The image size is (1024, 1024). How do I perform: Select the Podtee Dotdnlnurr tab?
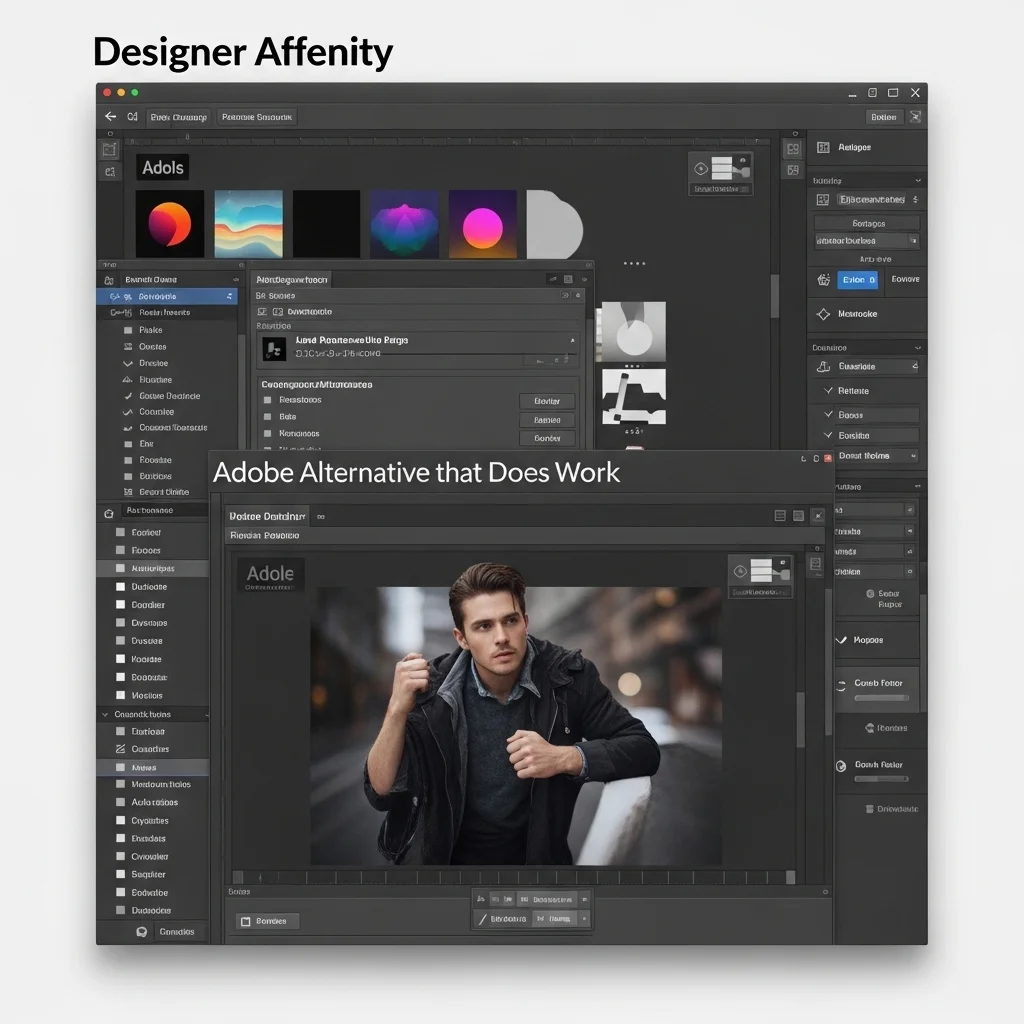[x=267, y=516]
